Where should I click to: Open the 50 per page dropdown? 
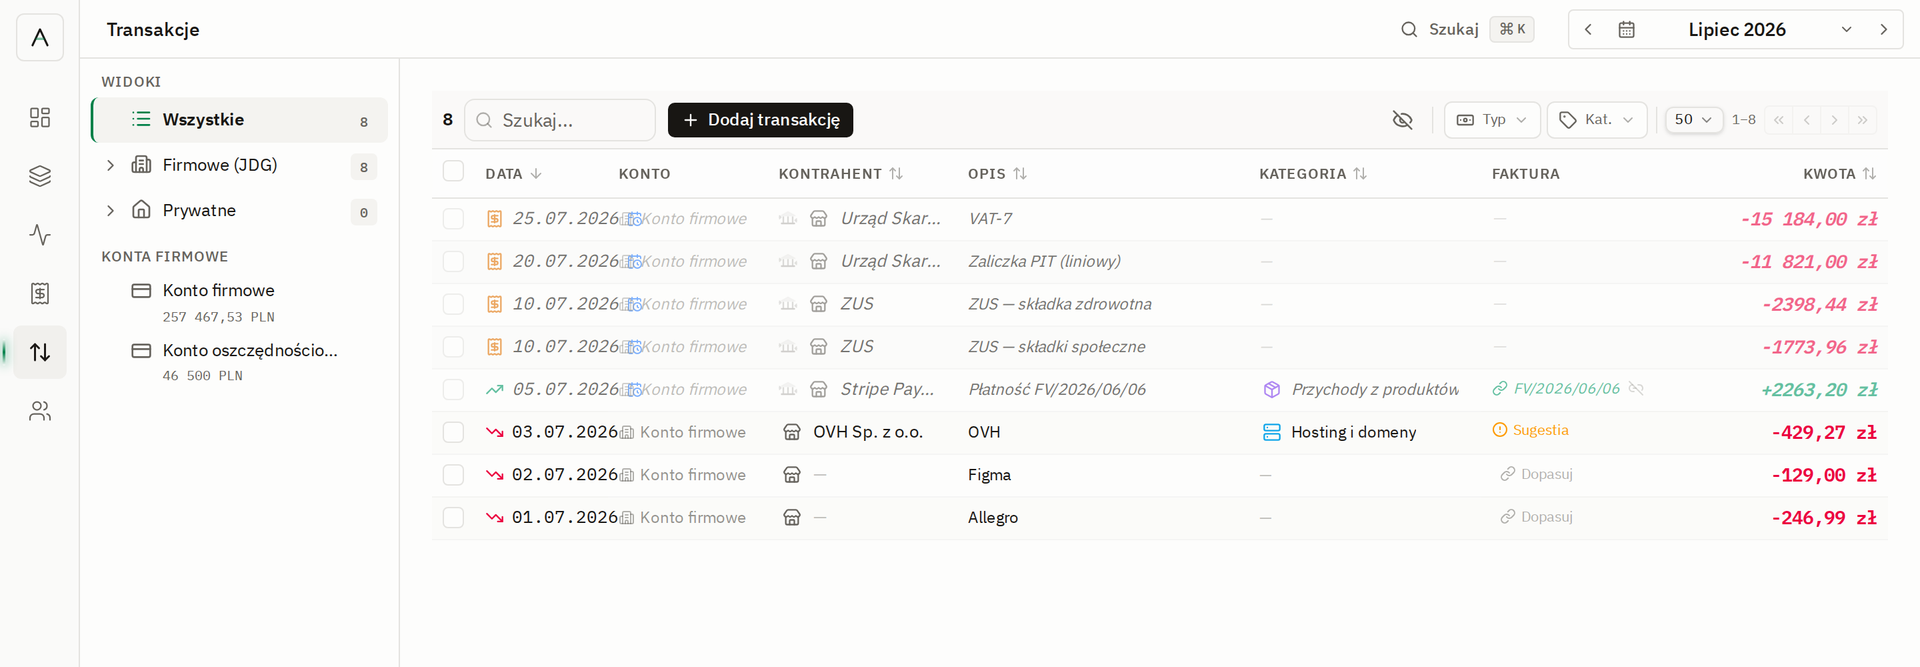1694,120
